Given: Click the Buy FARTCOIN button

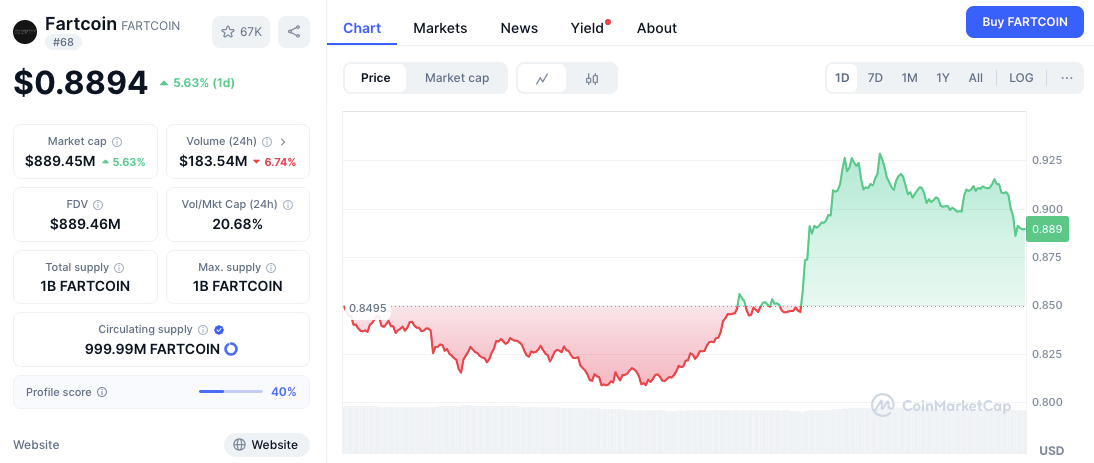Looking at the screenshot, I should (x=1024, y=21).
